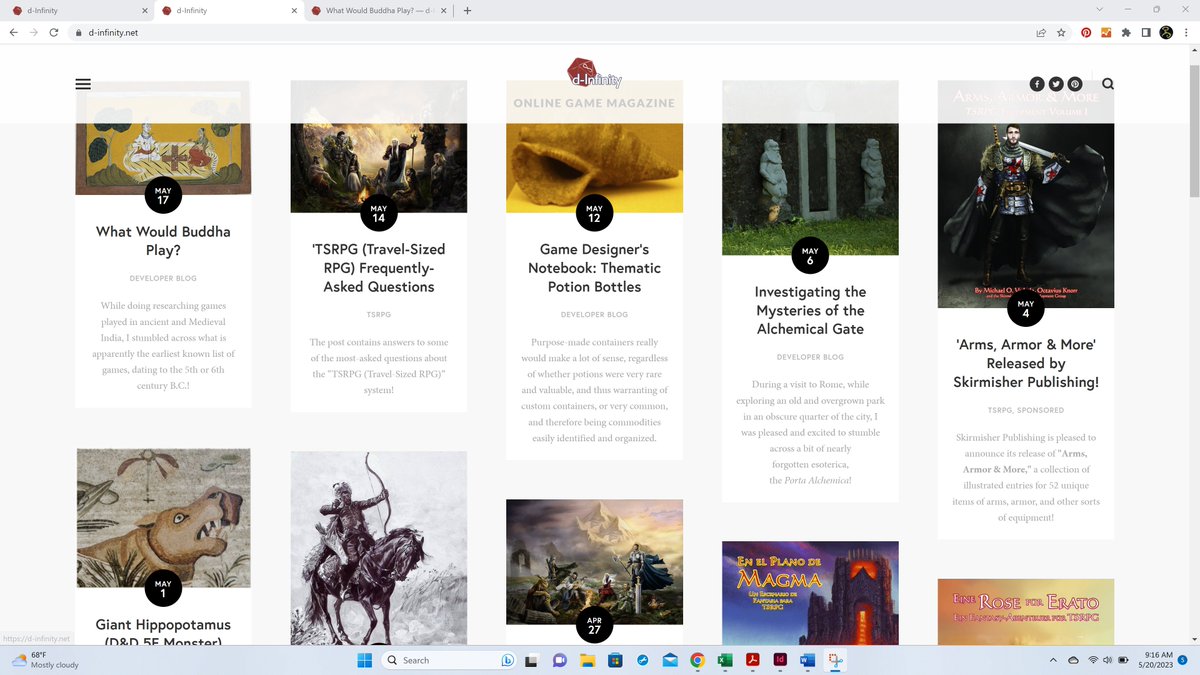Image resolution: width=1200 pixels, height=675 pixels.
Task: Open d-Infinity's Twitter icon in header
Action: click(1056, 84)
